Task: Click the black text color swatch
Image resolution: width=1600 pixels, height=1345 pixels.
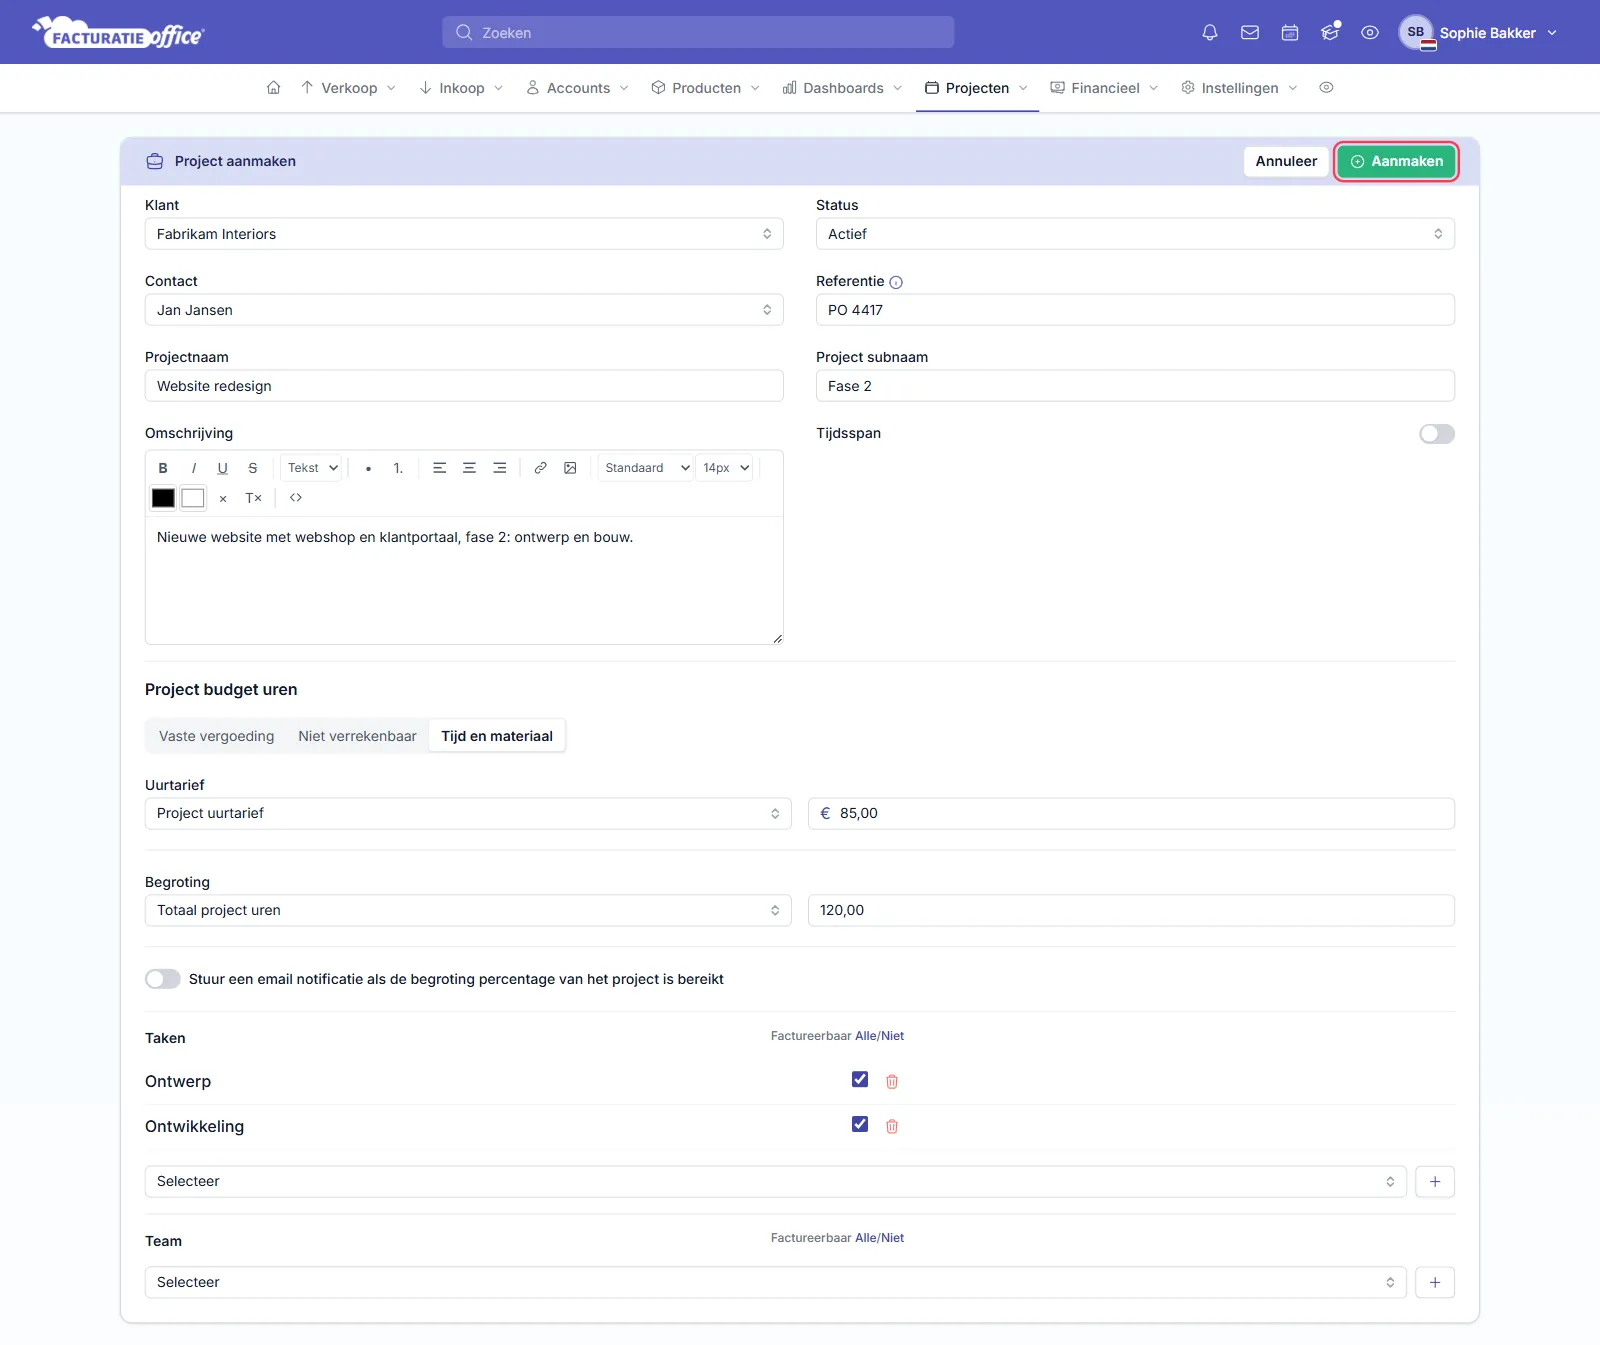Action: [x=163, y=498]
